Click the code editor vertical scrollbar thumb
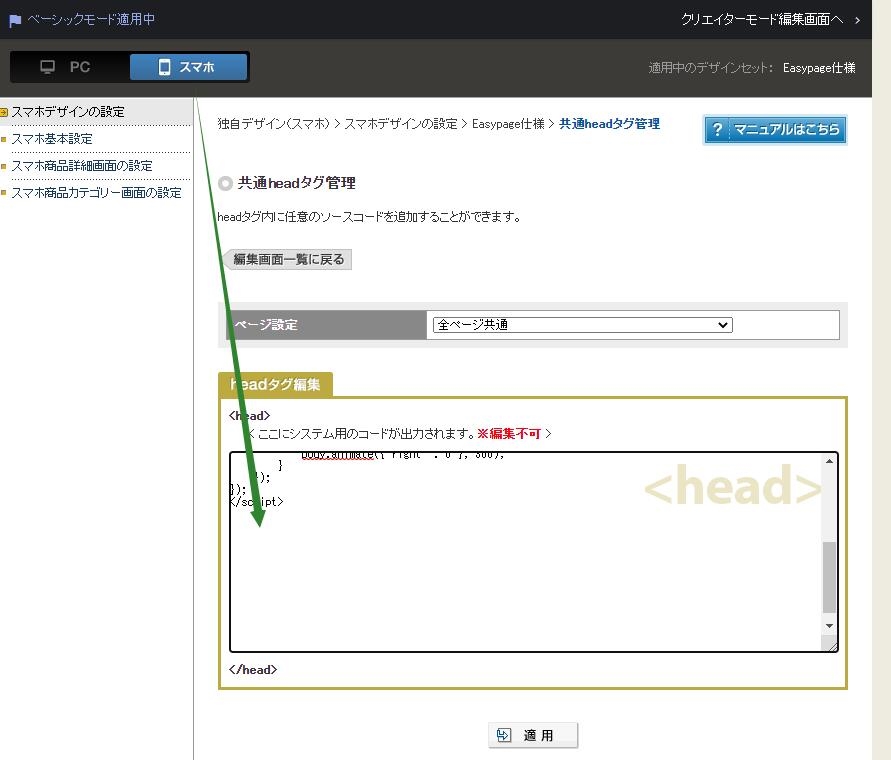The image size is (891, 760). [x=830, y=578]
